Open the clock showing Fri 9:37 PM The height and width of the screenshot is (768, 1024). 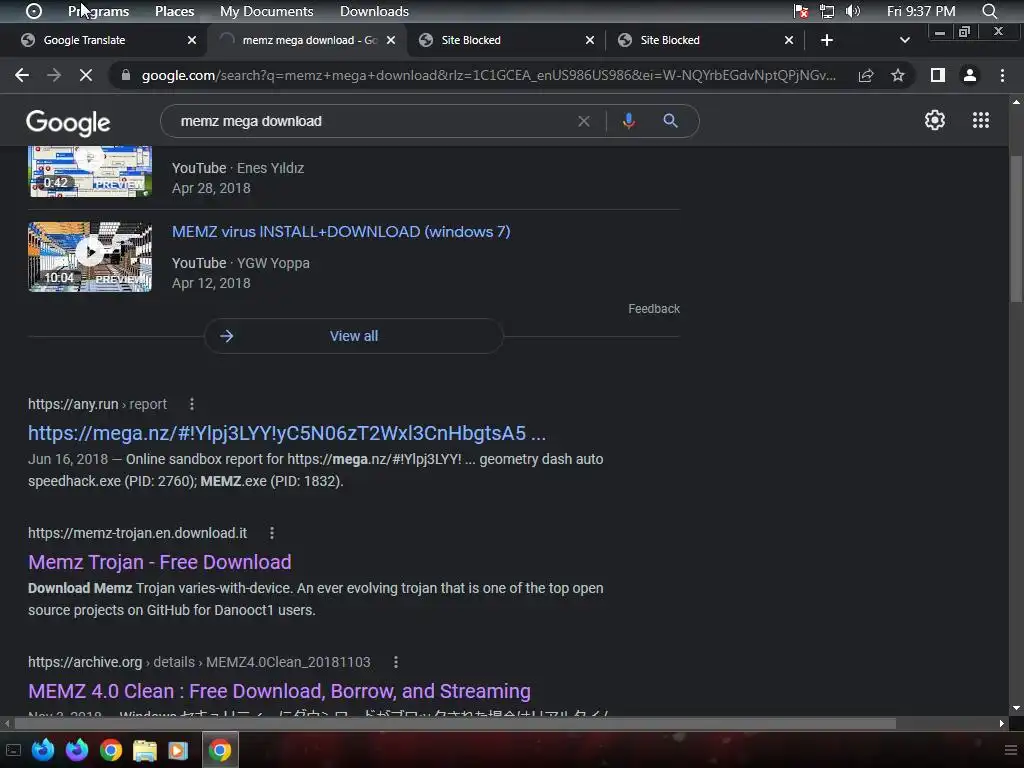(921, 11)
